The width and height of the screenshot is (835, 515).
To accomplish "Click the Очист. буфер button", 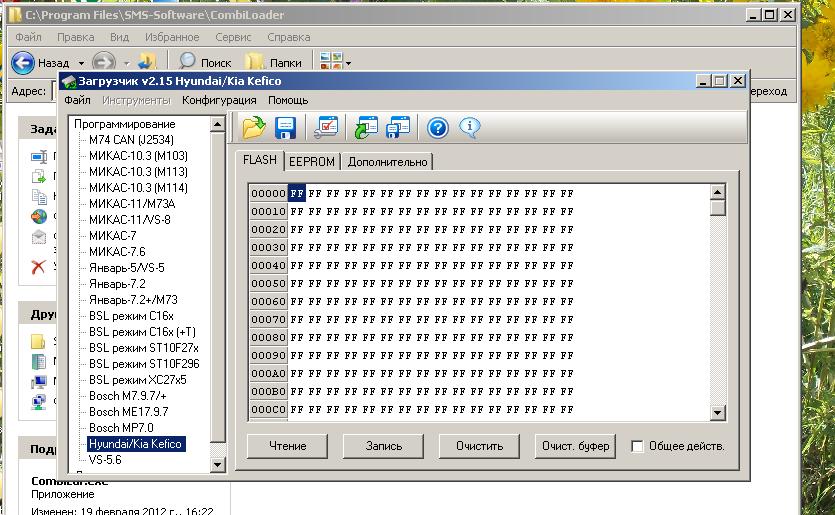I will point(575,446).
